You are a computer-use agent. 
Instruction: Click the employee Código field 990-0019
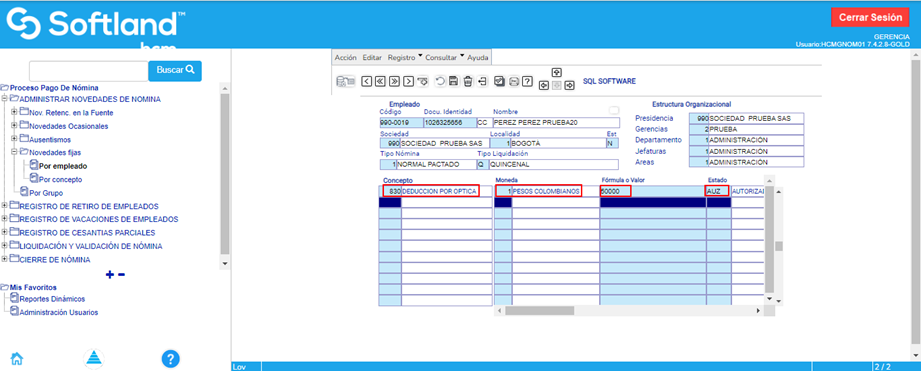(401, 123)
